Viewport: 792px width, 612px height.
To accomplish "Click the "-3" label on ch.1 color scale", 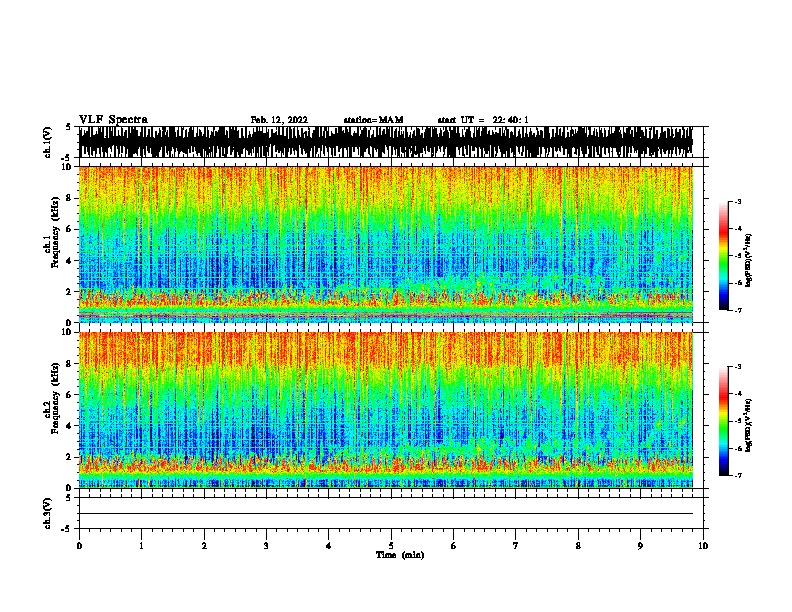I will [x=738, y=201].
